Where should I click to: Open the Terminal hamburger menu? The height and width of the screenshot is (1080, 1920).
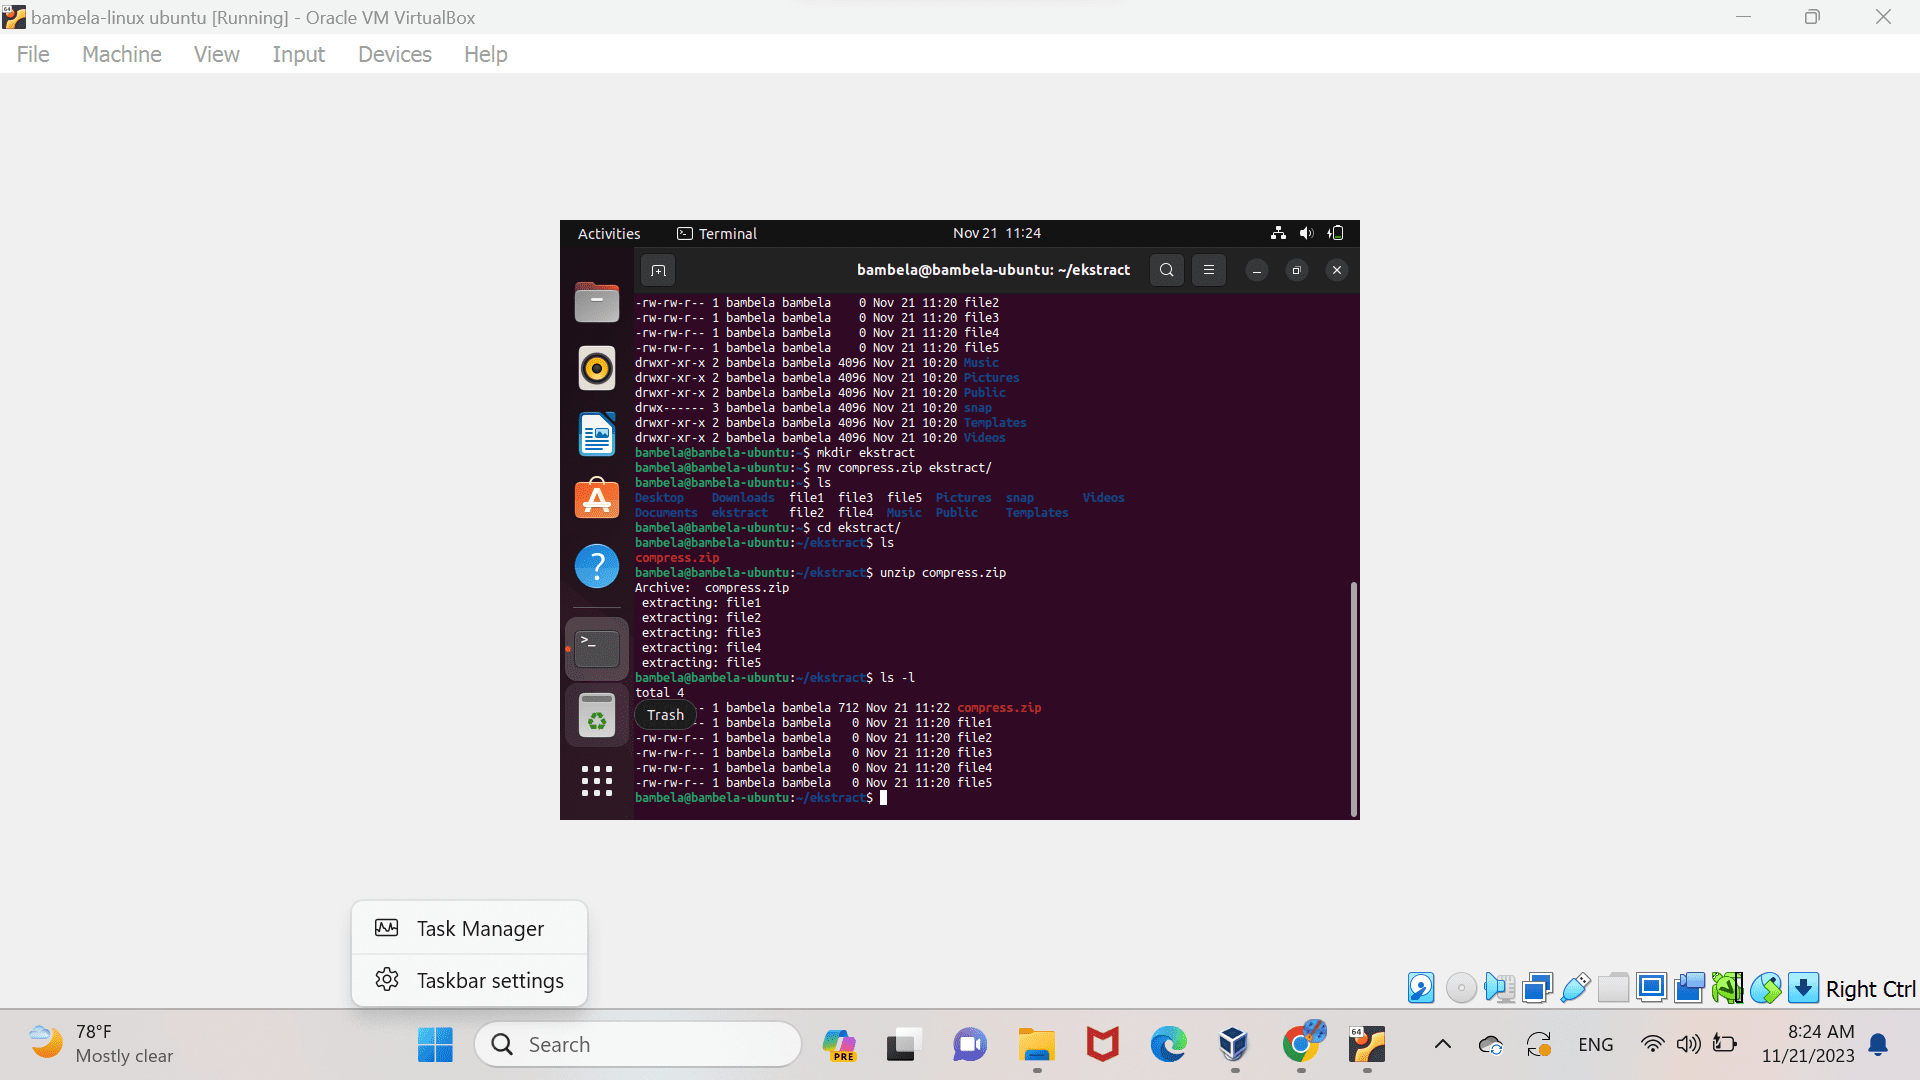[x=1209, y=270]
